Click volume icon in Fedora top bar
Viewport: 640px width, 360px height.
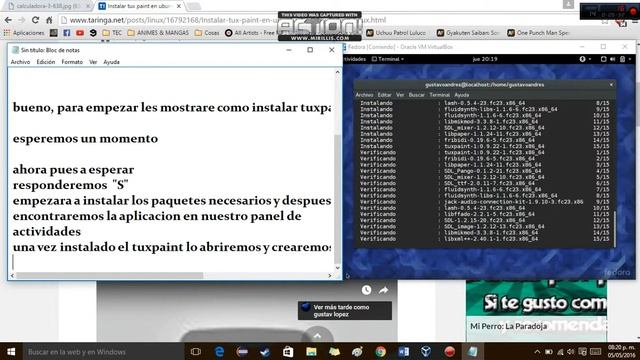coord(613,59)
